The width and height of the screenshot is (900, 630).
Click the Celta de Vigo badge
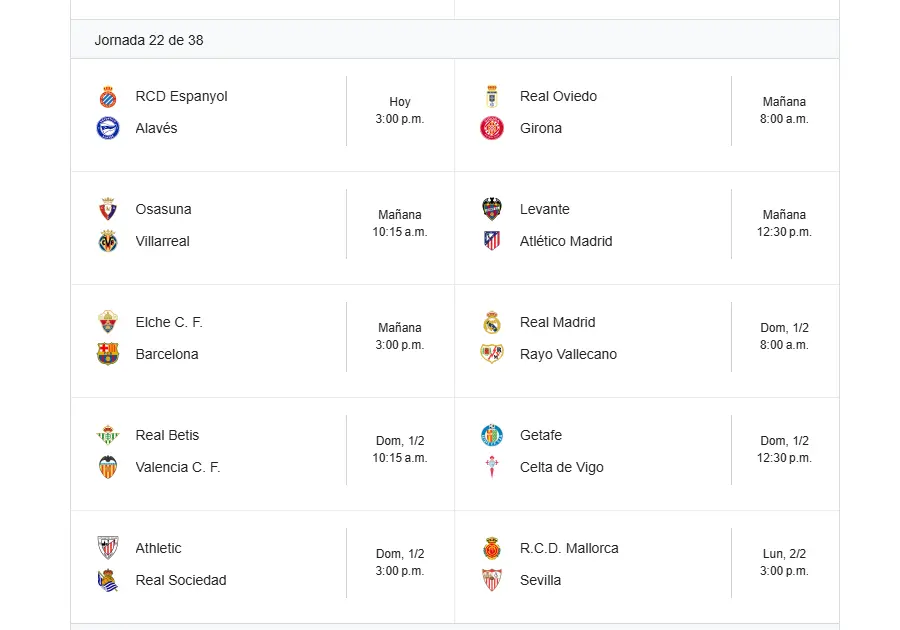tap(492, 467)
